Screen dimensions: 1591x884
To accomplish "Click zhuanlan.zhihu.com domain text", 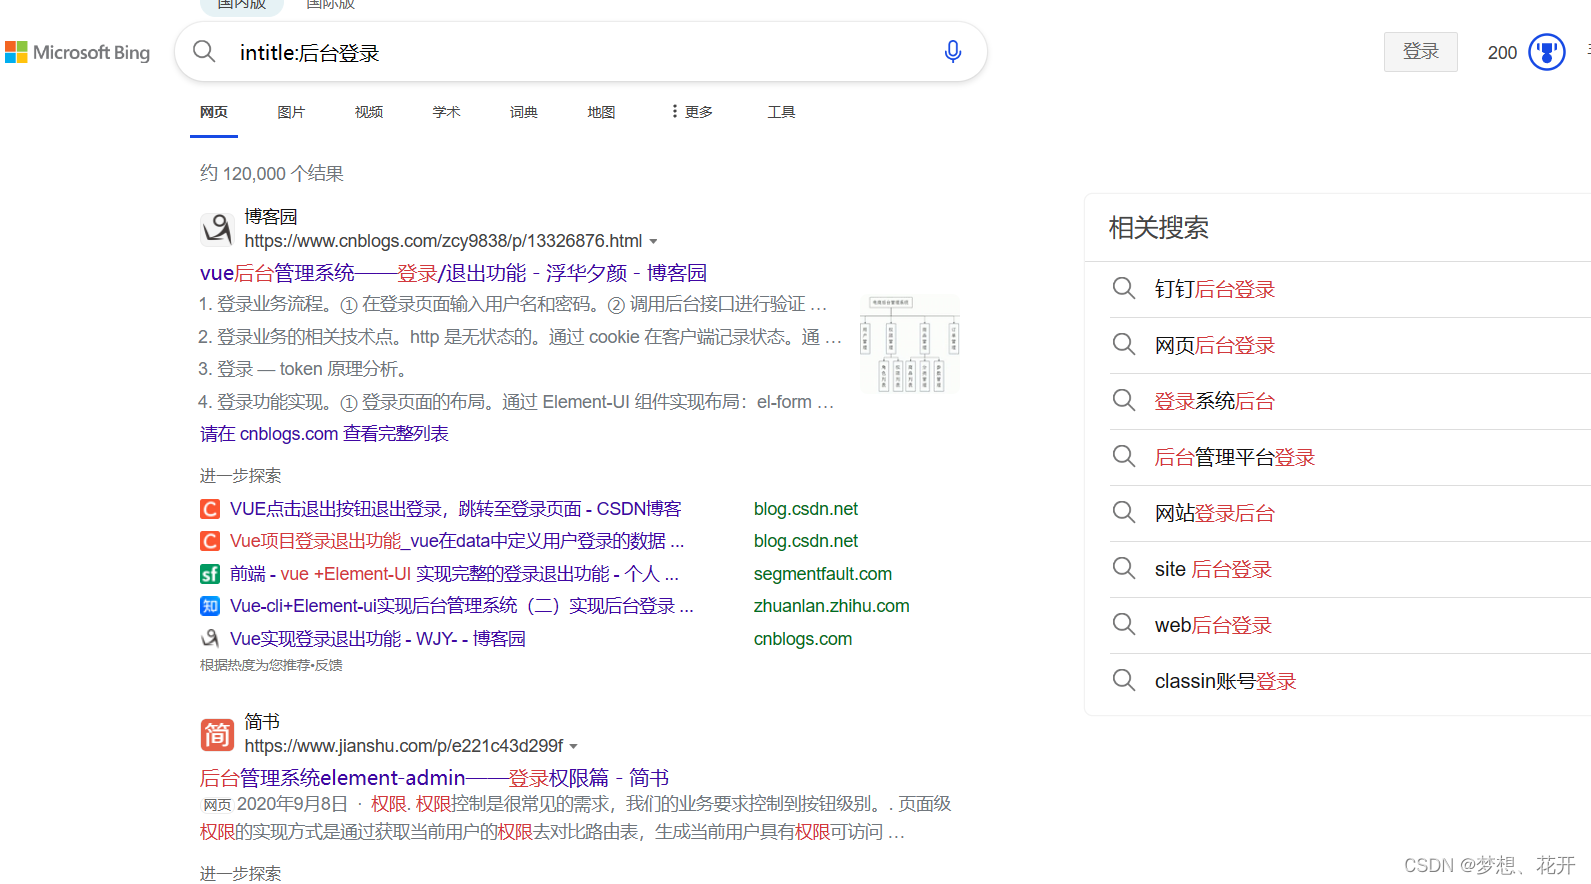I will pos(832,606).
